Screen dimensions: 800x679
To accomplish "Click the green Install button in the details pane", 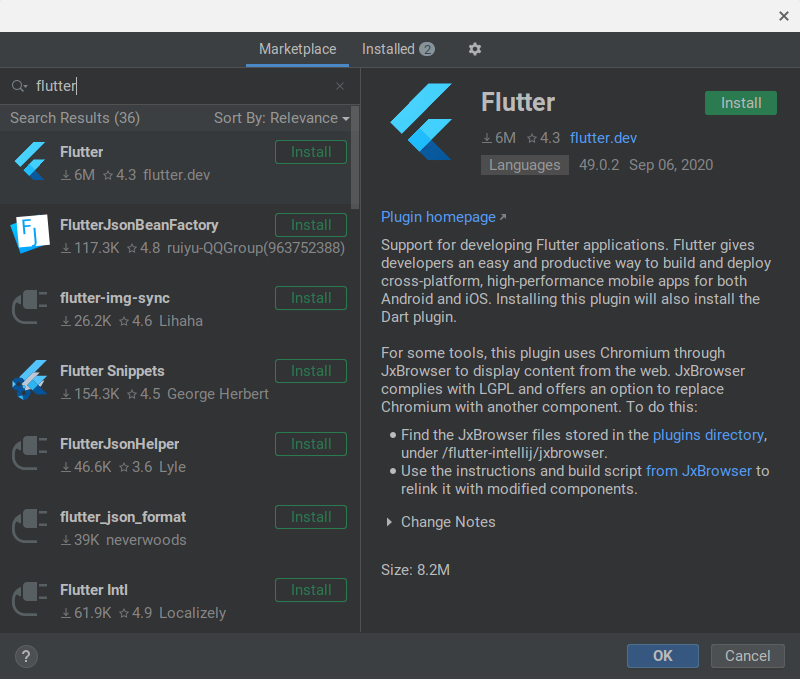I will tap(741, 103).
